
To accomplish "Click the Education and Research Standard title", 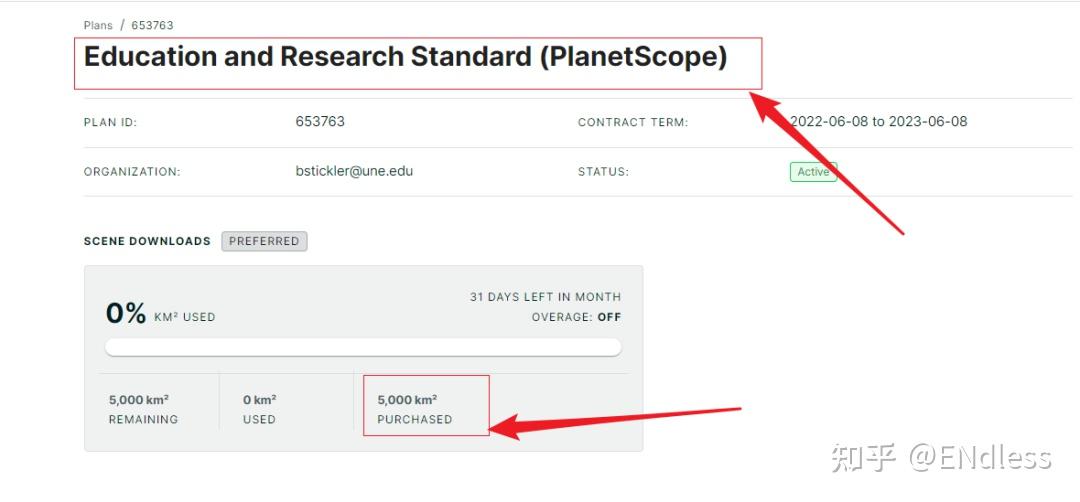I will click(405, 57).
